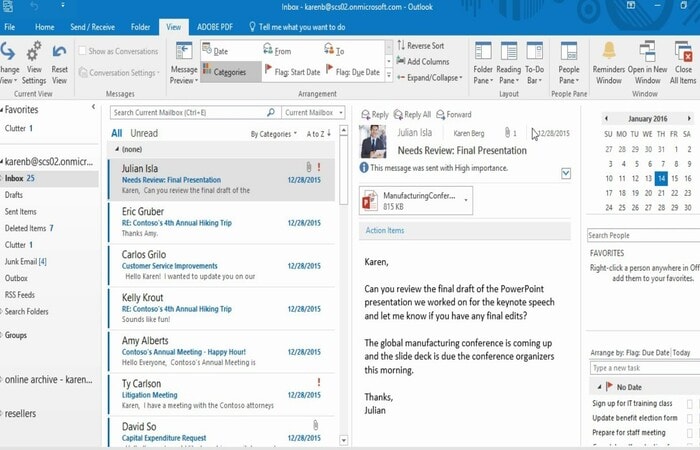
Task: Open the Sent Items folder
Action: click(21, 212)
